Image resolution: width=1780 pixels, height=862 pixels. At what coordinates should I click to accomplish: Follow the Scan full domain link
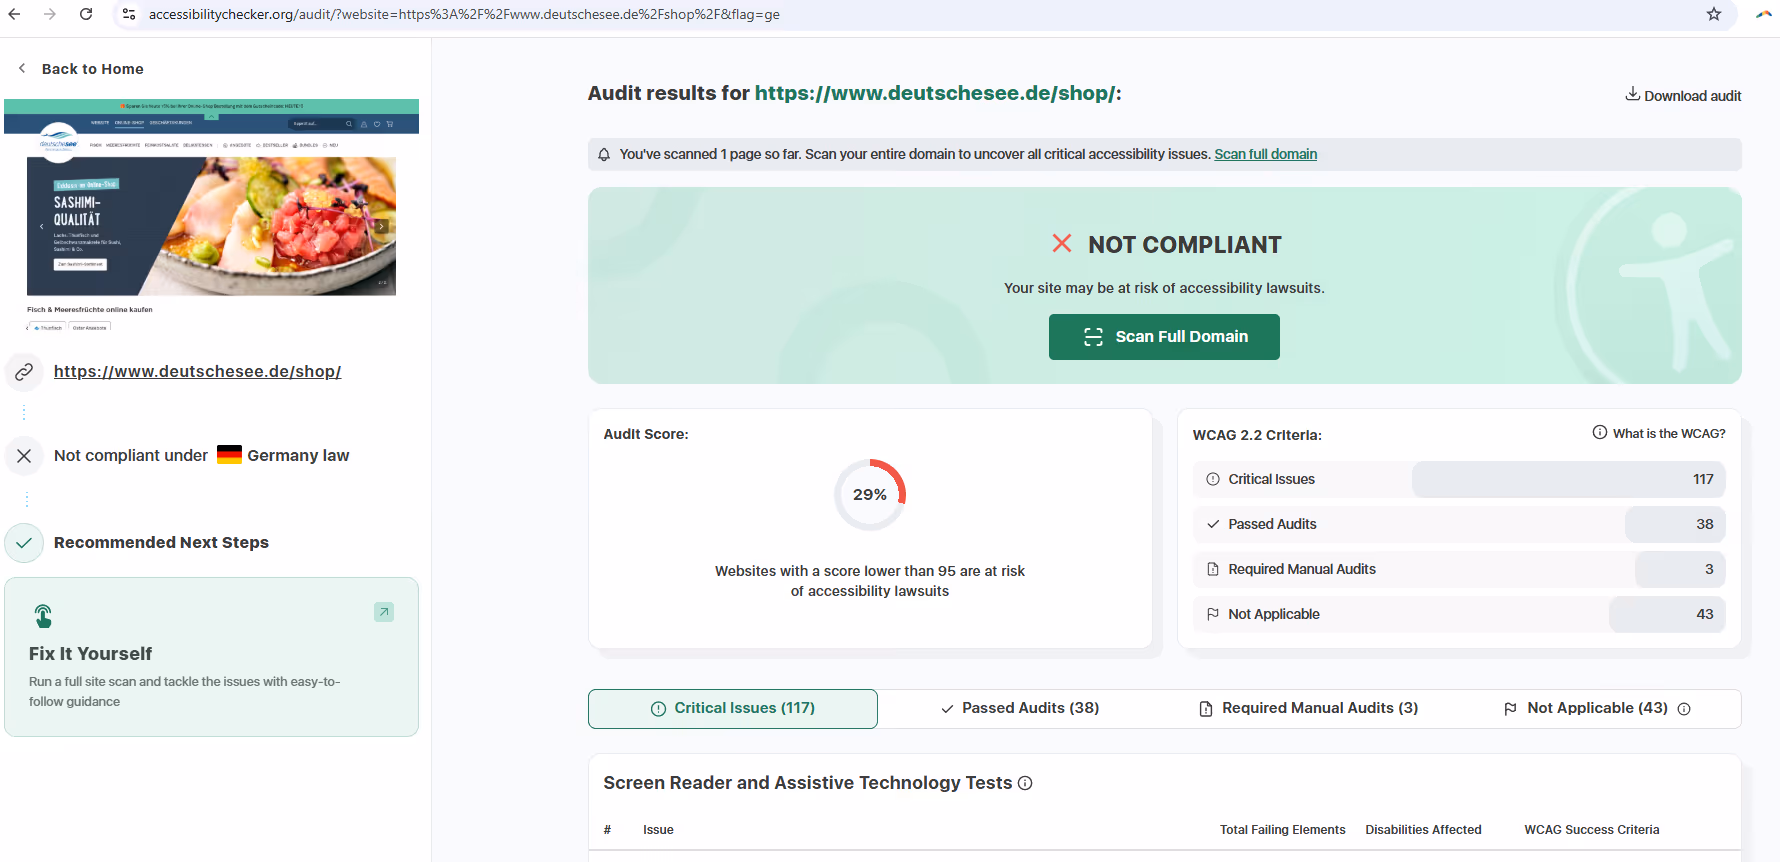tap(1265, 154)
